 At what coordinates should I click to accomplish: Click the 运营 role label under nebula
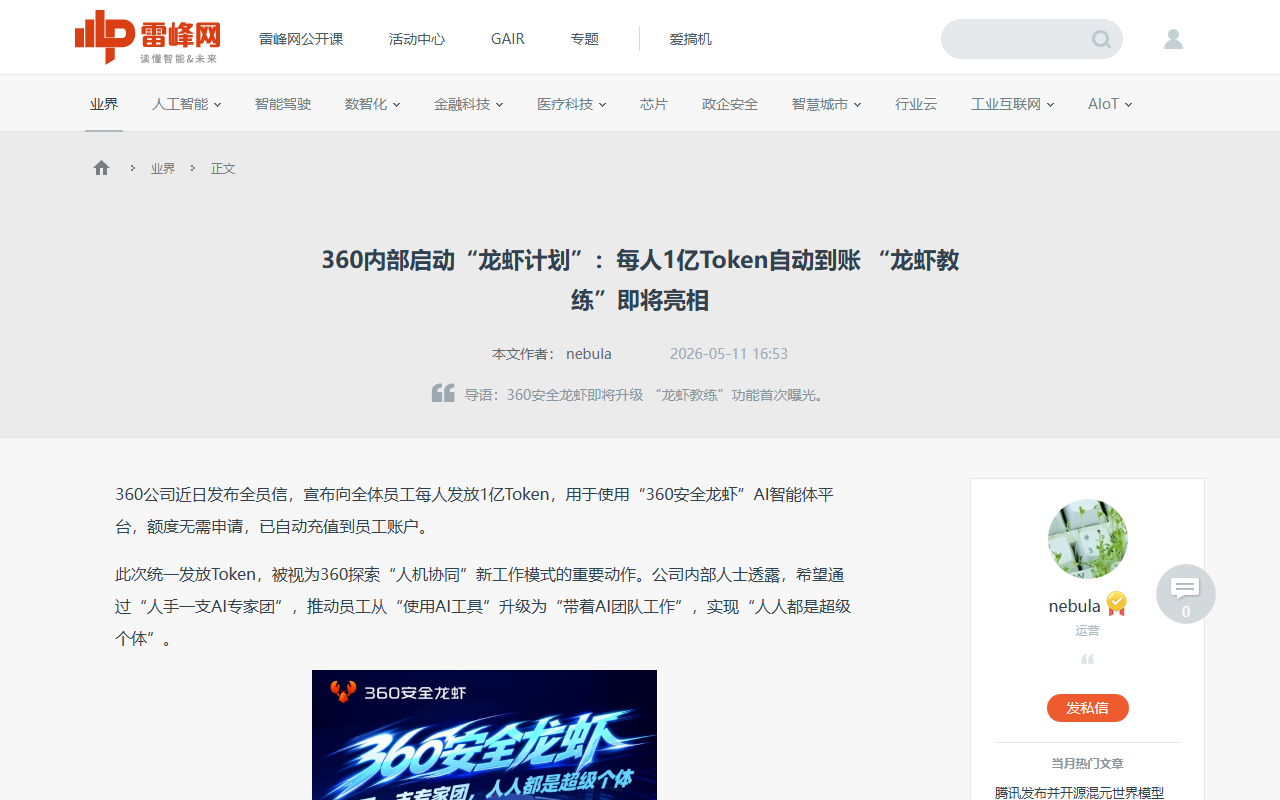1087,631
